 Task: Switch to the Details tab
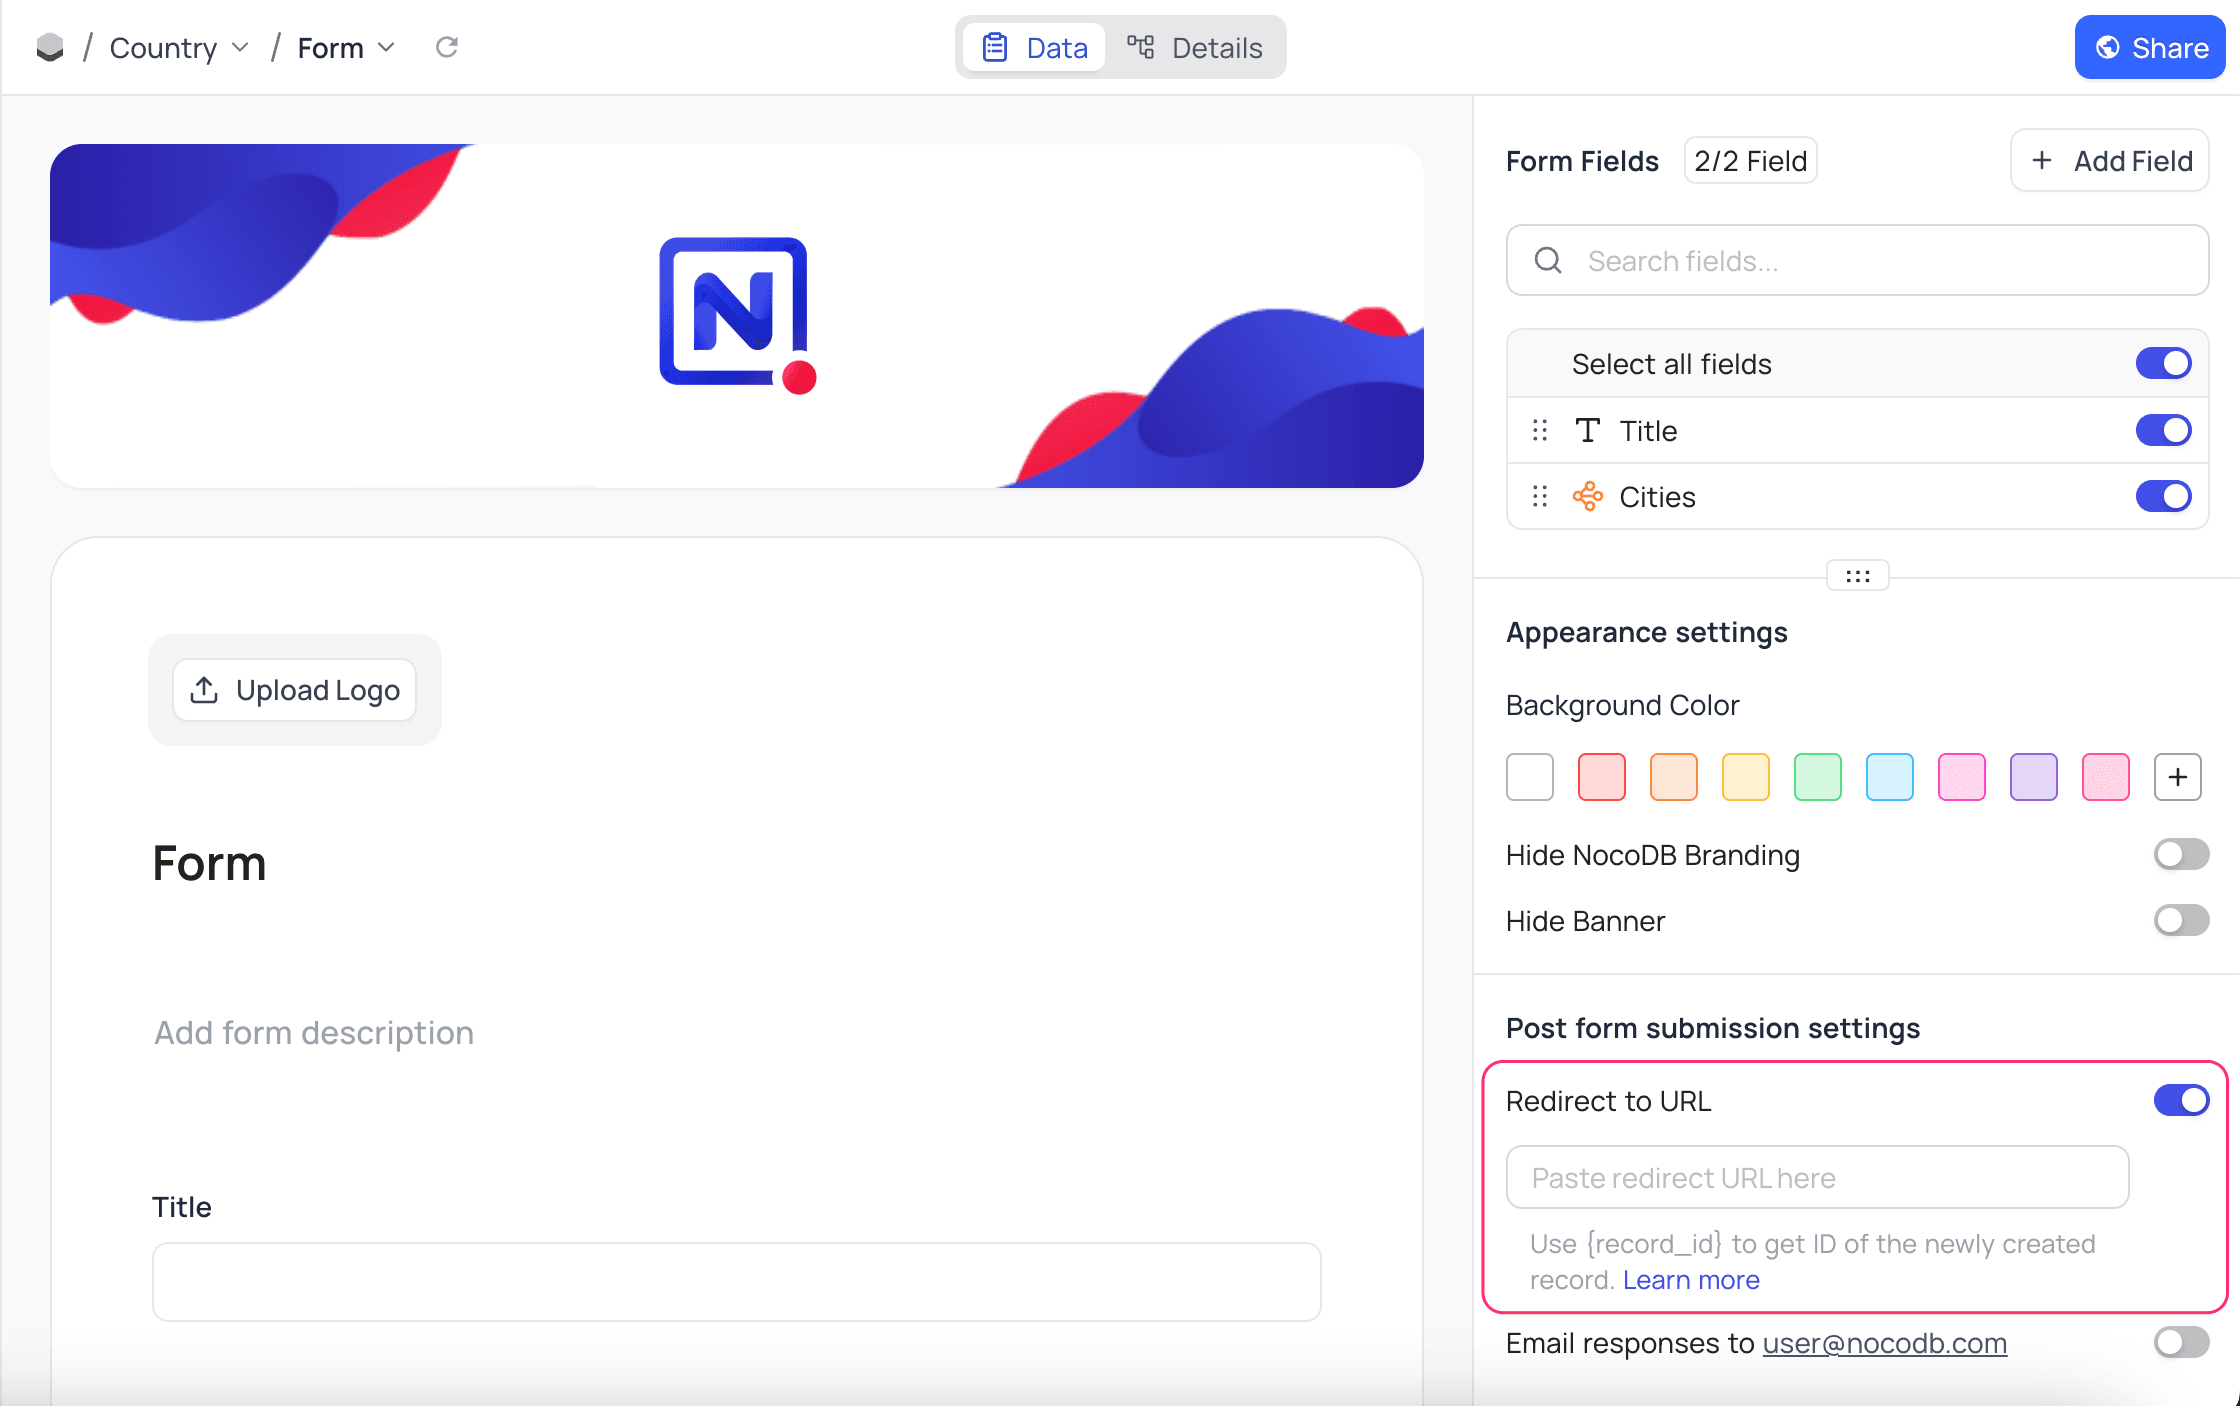pyautogui.click(x=1196, y=48)
